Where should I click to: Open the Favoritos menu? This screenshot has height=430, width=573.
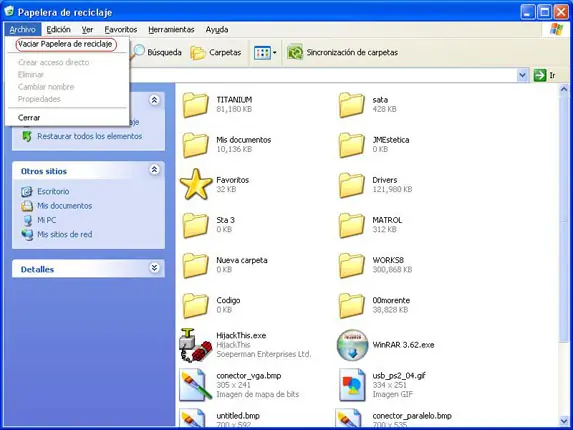[121, 30]
